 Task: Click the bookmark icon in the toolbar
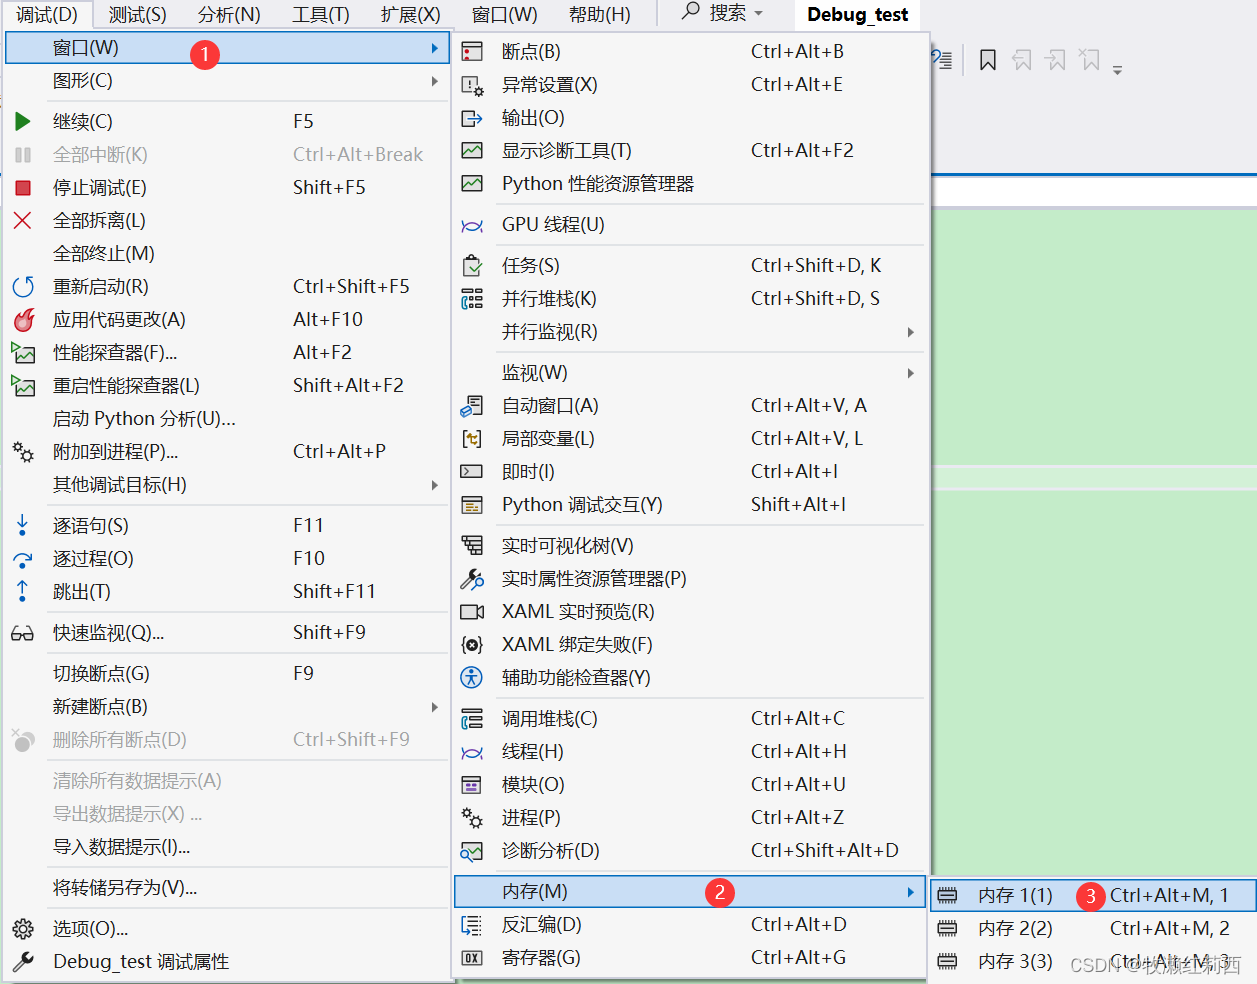pyautogui.click(x=987, y=59)
